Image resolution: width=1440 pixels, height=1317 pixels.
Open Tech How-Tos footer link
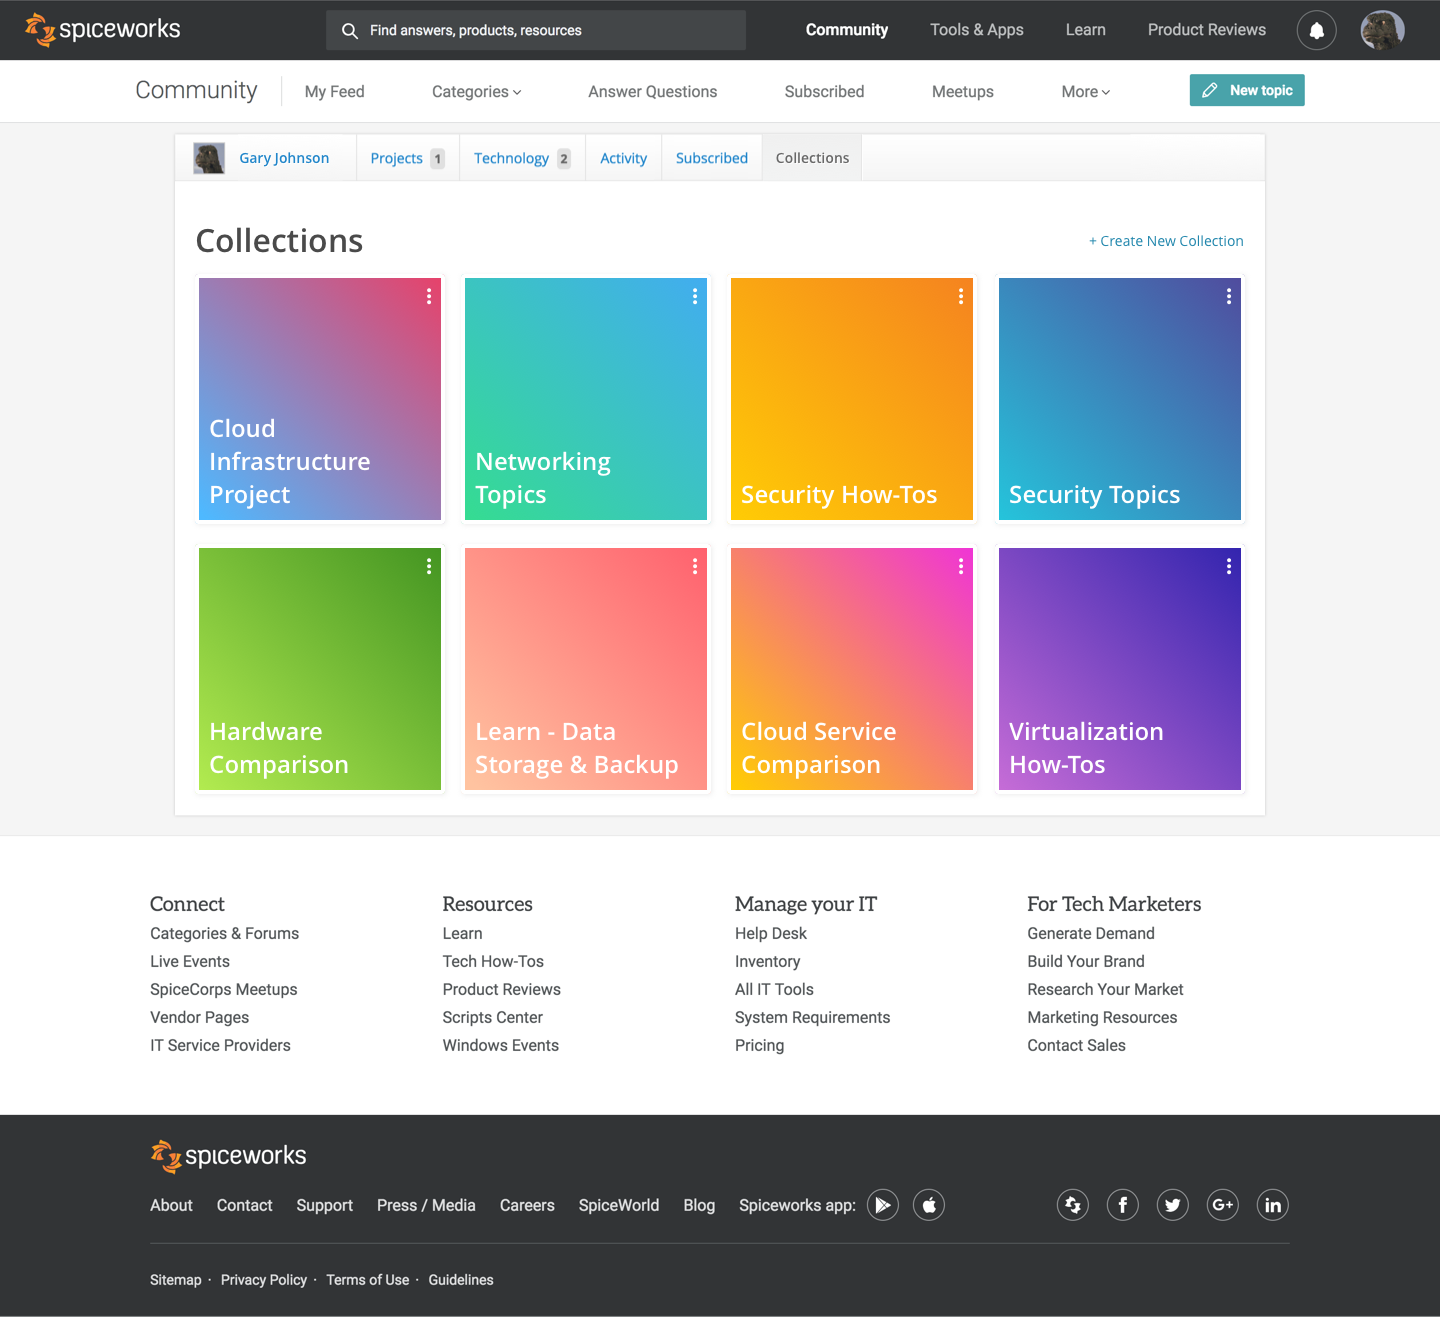493,961
